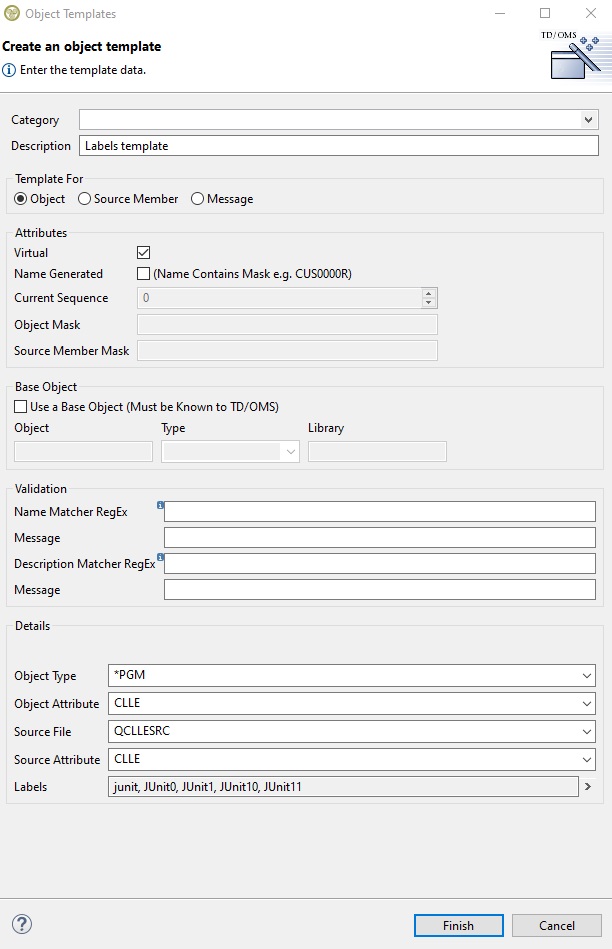Click the help question mark icon
The width and height of the screenshot is (612, 949).
21,924
